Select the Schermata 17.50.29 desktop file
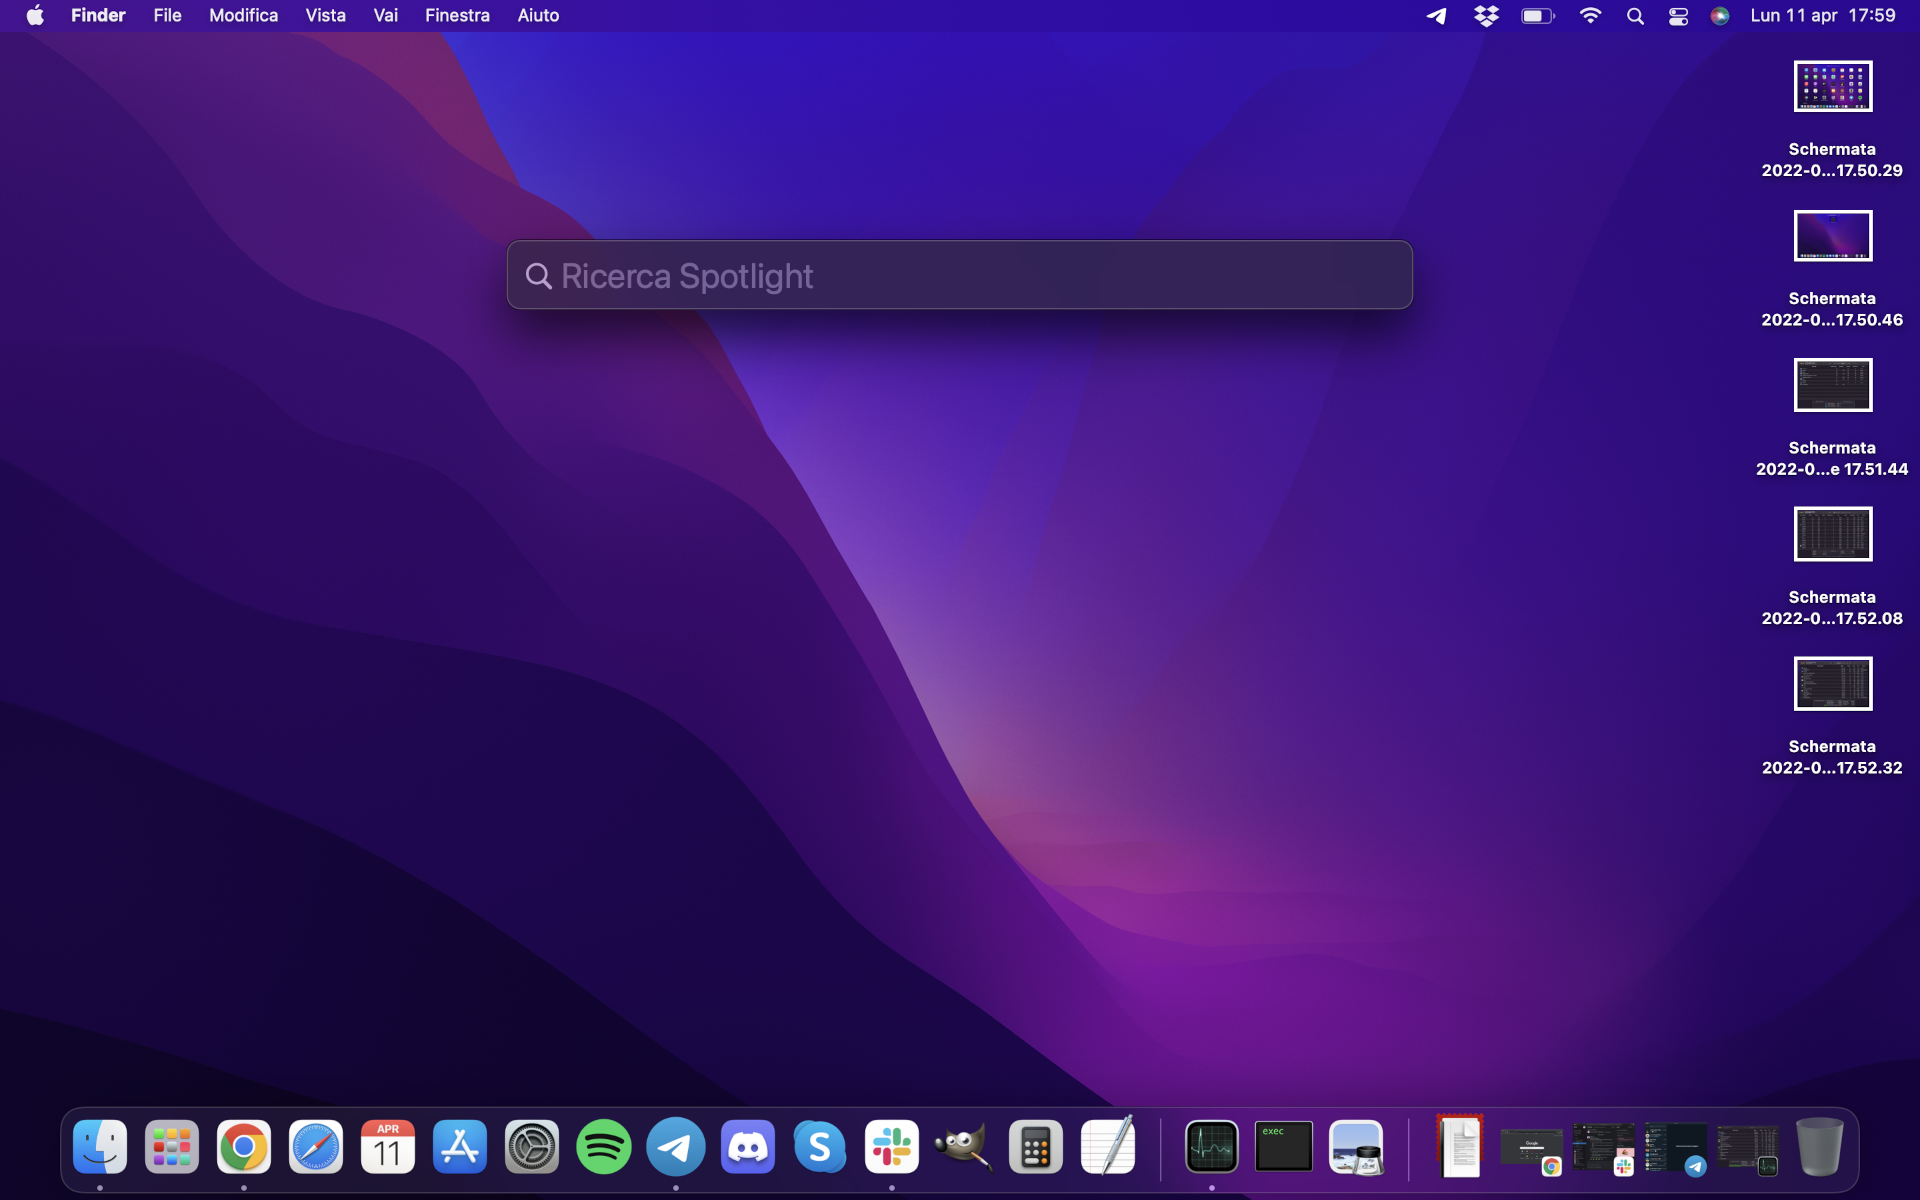Viewport: 1920px width, 1200px height. tap(1832, 120)
